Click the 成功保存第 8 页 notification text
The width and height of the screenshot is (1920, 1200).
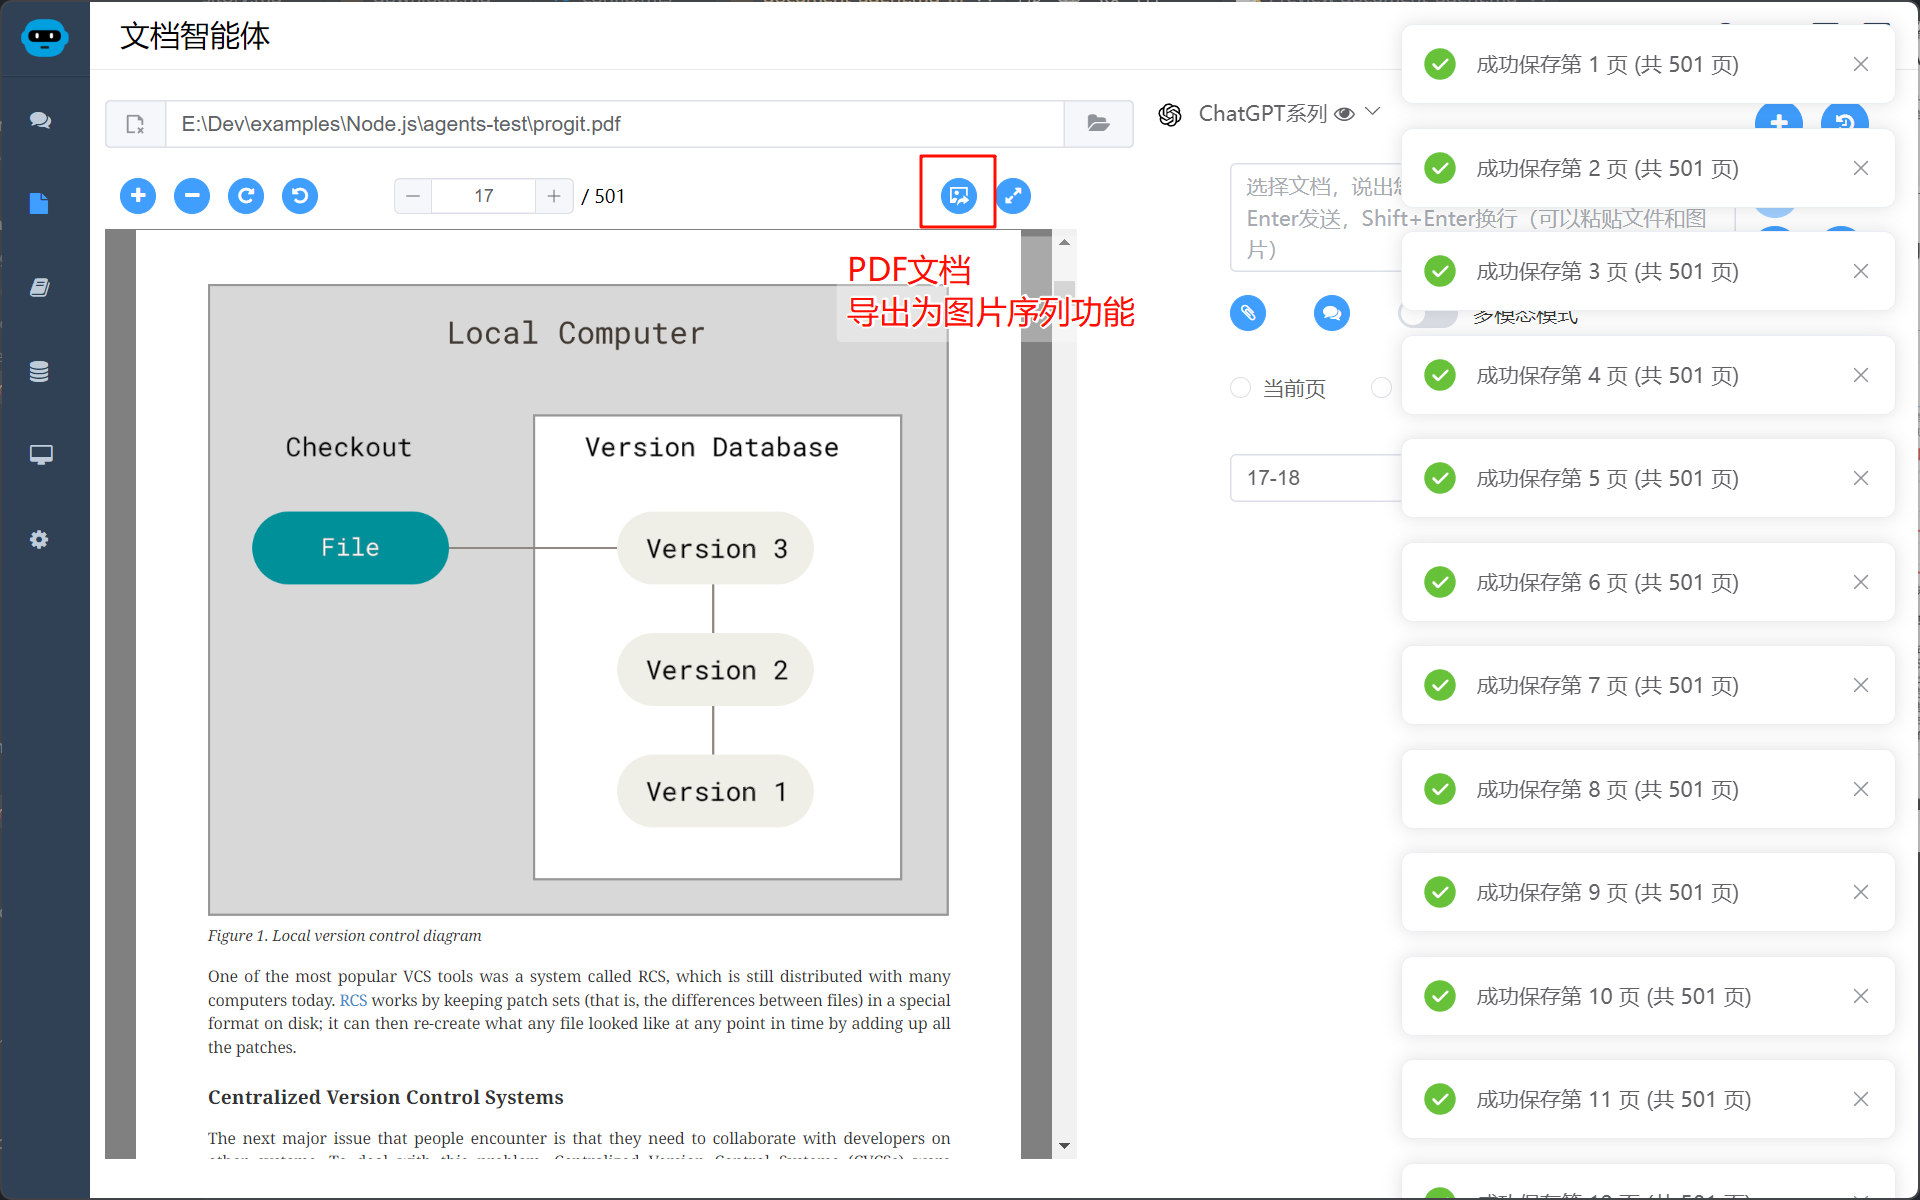pos(1607,789)
